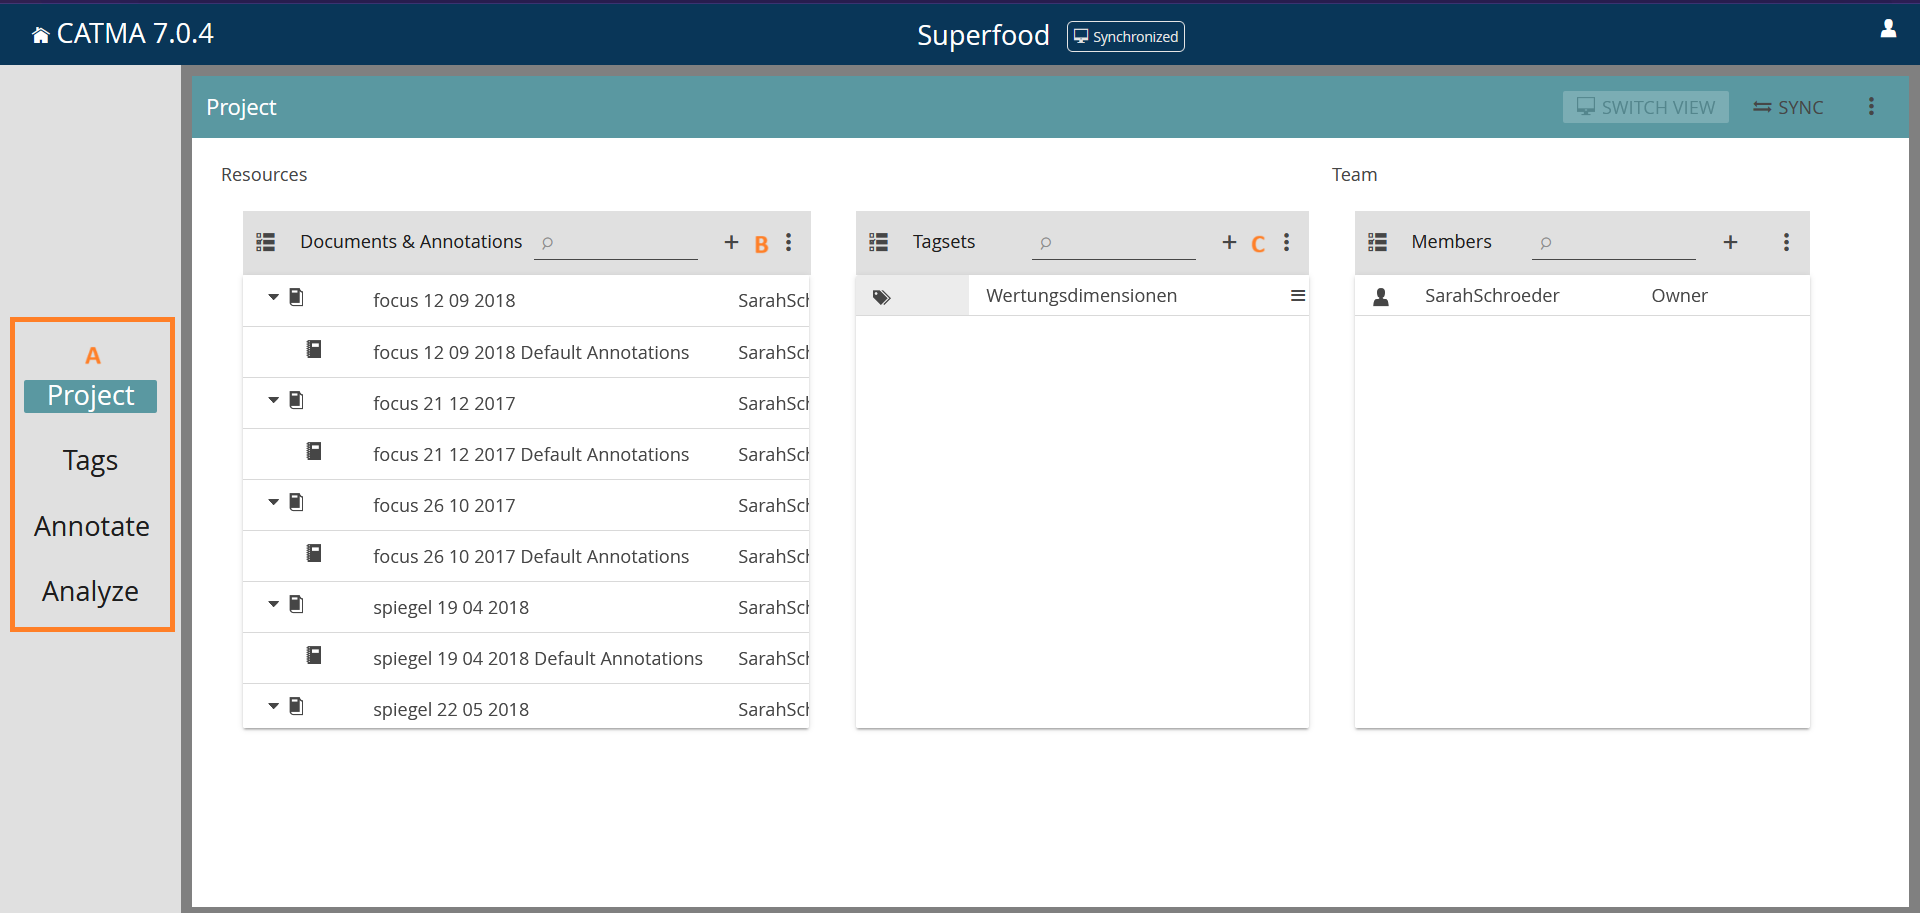Switch to the Annotate module
The height and width of the screenshot is (913, 1920).
91,526
